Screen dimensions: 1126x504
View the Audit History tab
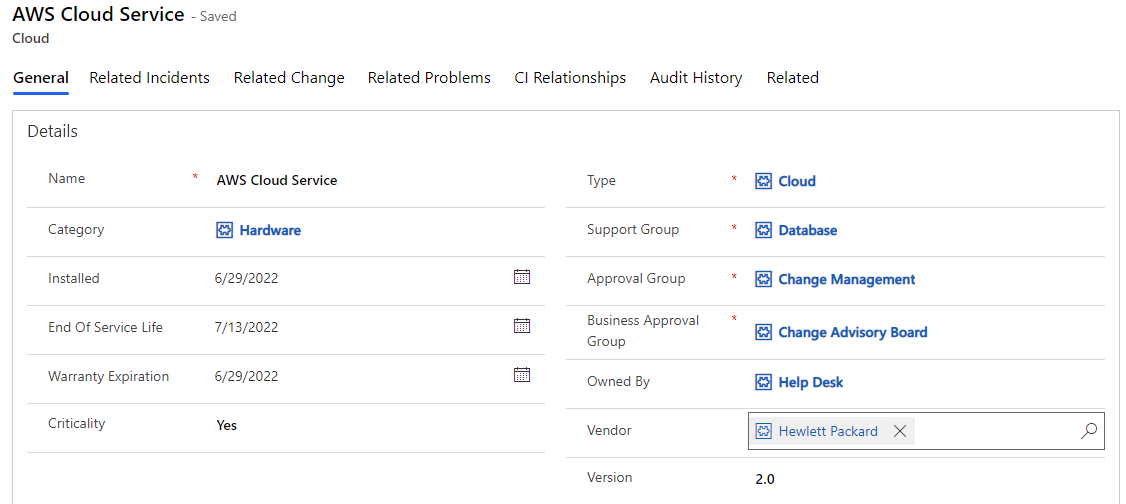pyautogui.click(x=696, y=78)
